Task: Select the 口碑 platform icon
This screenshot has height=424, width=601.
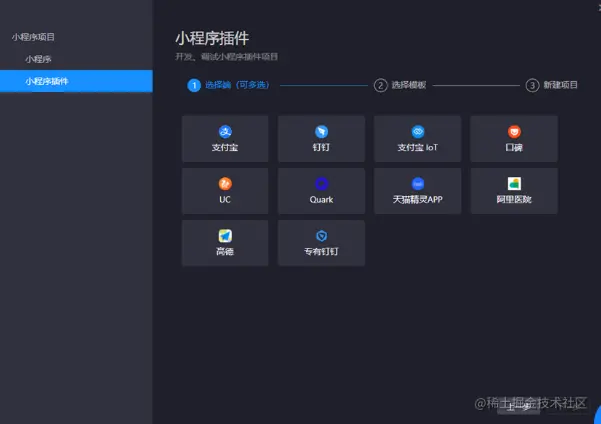Action: [x=514, y=131]
